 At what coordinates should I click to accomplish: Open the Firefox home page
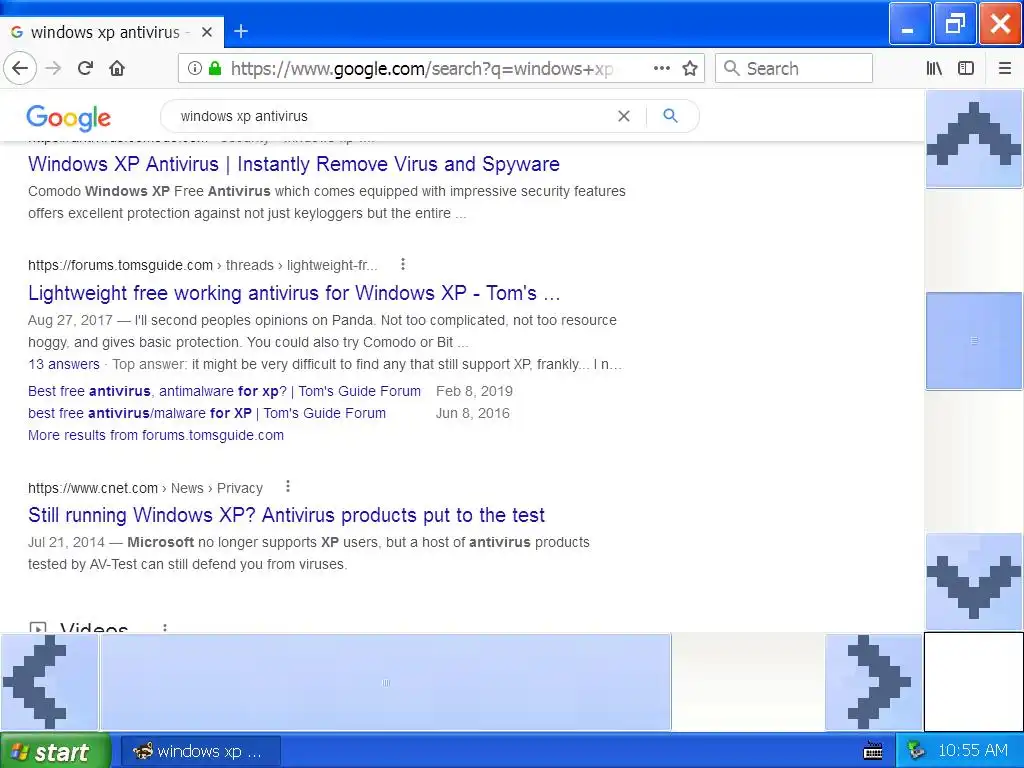[x=117, y=68]
